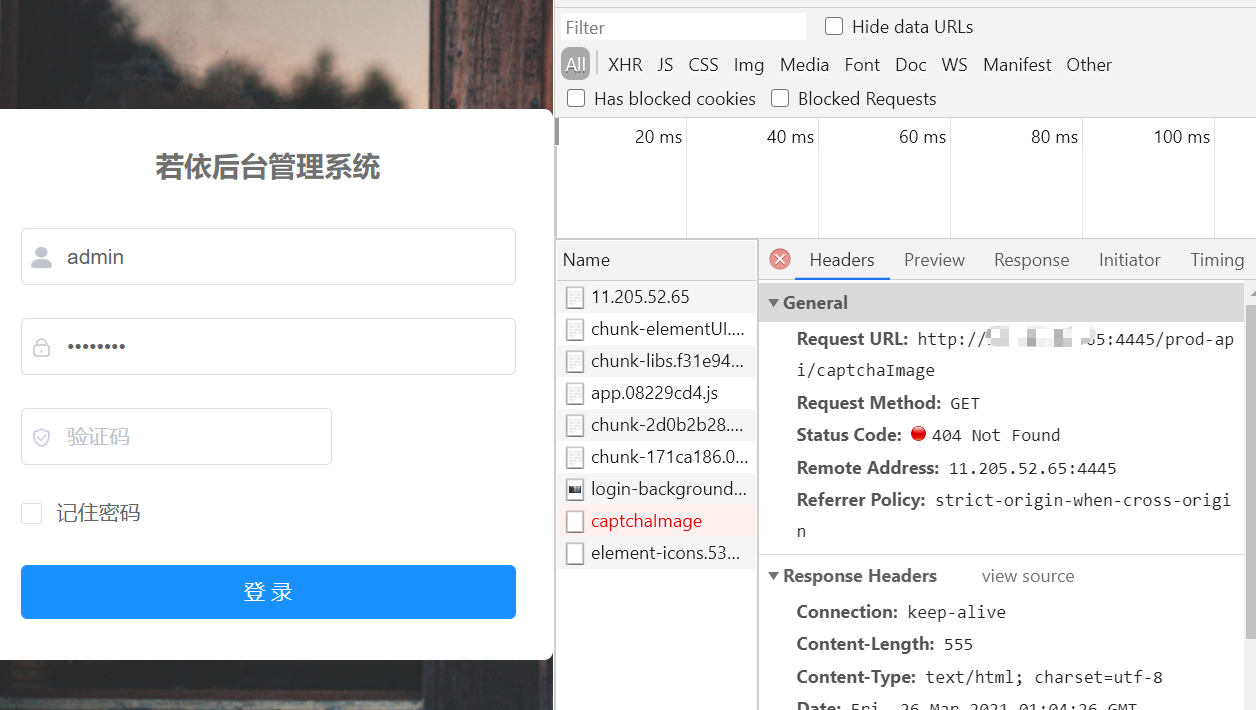Filter requests by Img type
The width and height of the screenshot is (1256, 710).
click(748, 64)
